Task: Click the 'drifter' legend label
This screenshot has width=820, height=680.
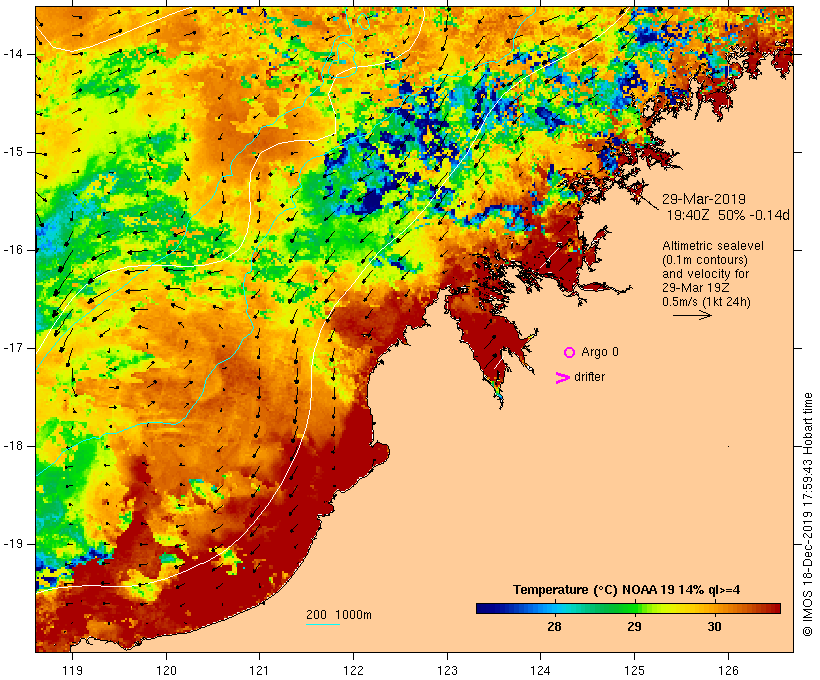Action: [x=589, y=377]
